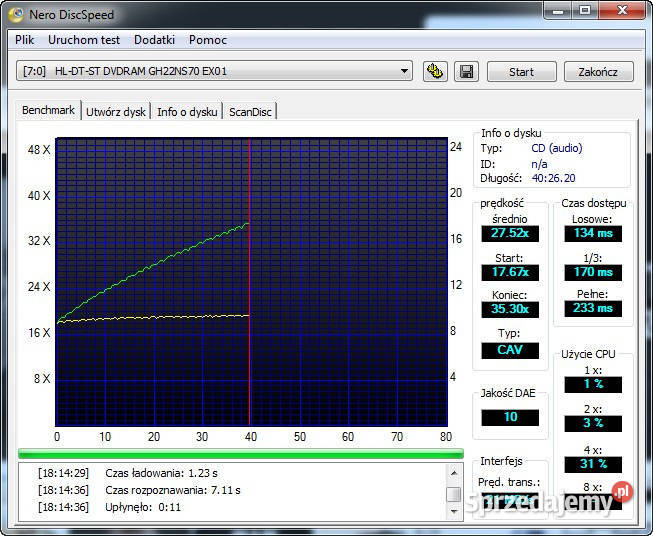Click the 1/3 access time 170 ms

(x=593, y=272)
